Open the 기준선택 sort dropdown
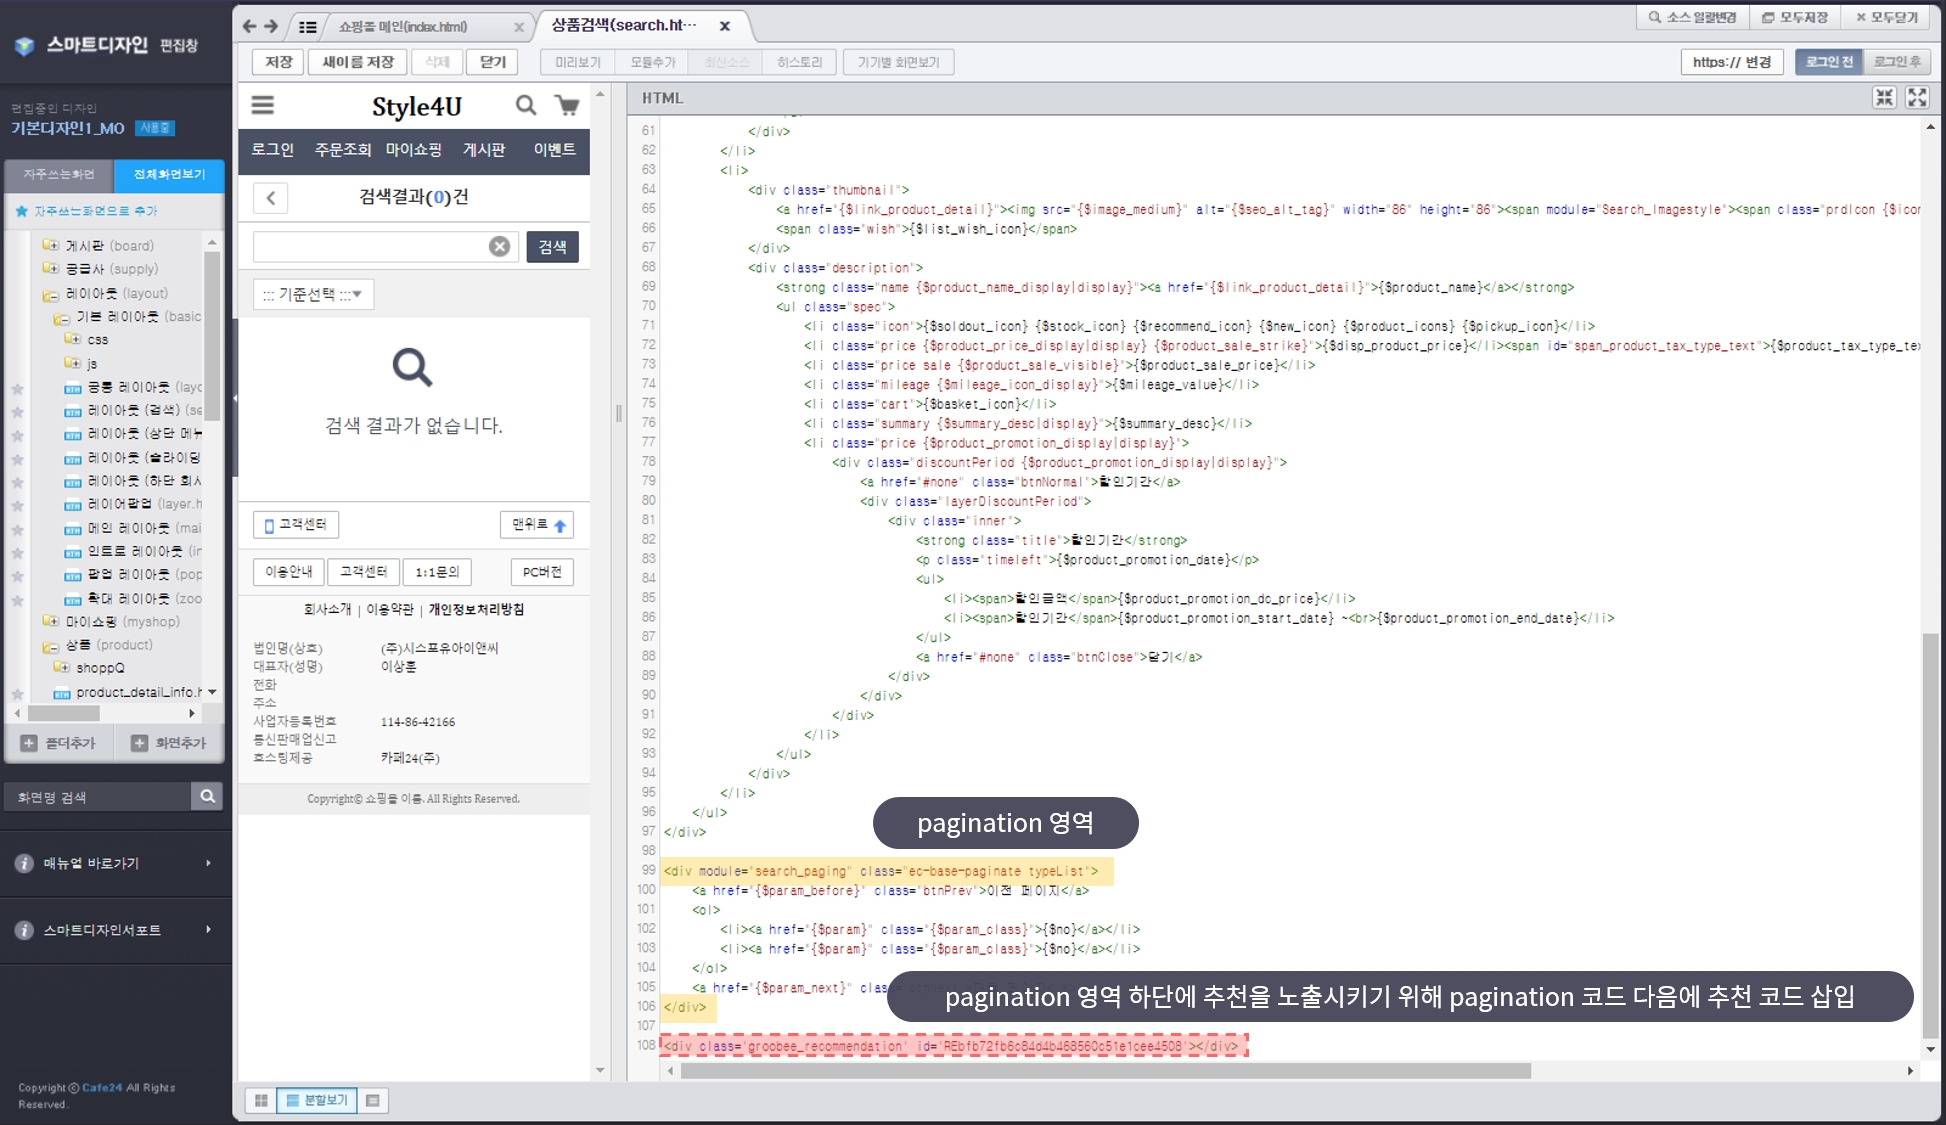The width and height of the screenshot is (1946, 1125). [x=313, y=294]
